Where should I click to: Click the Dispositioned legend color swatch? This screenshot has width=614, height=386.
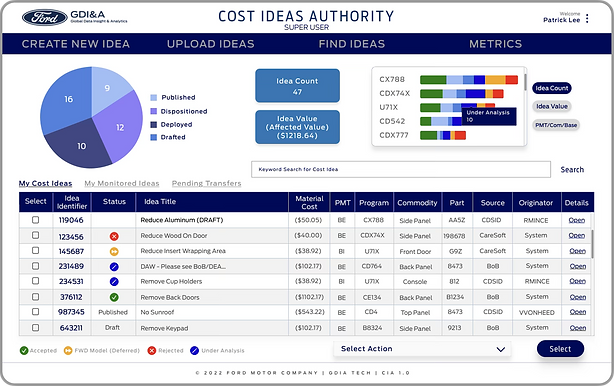154,111
